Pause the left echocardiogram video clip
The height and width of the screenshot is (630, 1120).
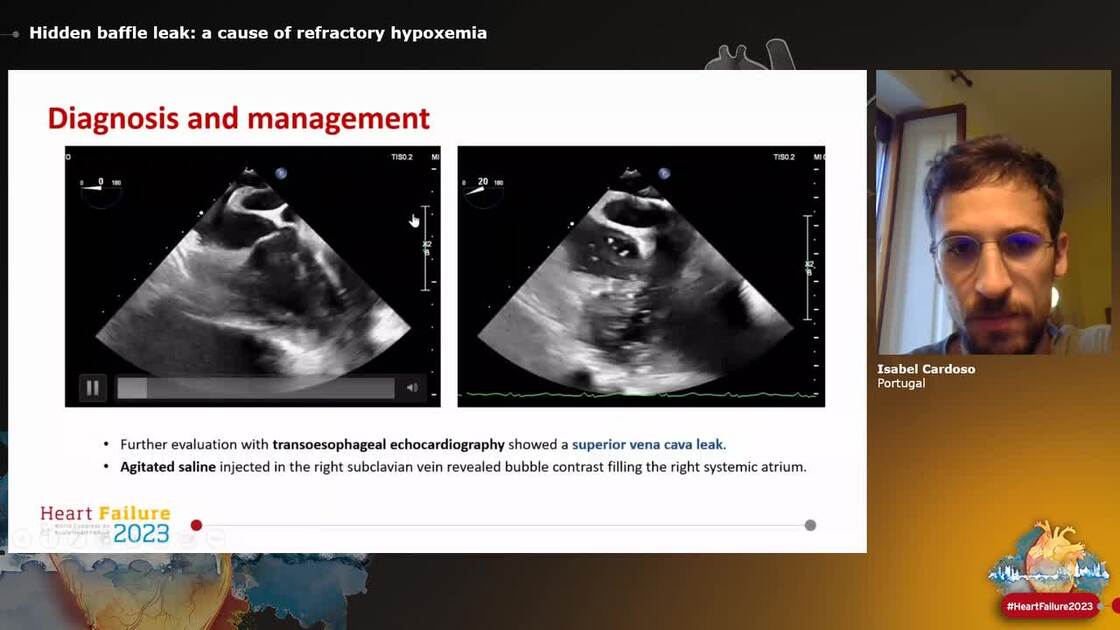pyautogui.click(x=91, y=387)
